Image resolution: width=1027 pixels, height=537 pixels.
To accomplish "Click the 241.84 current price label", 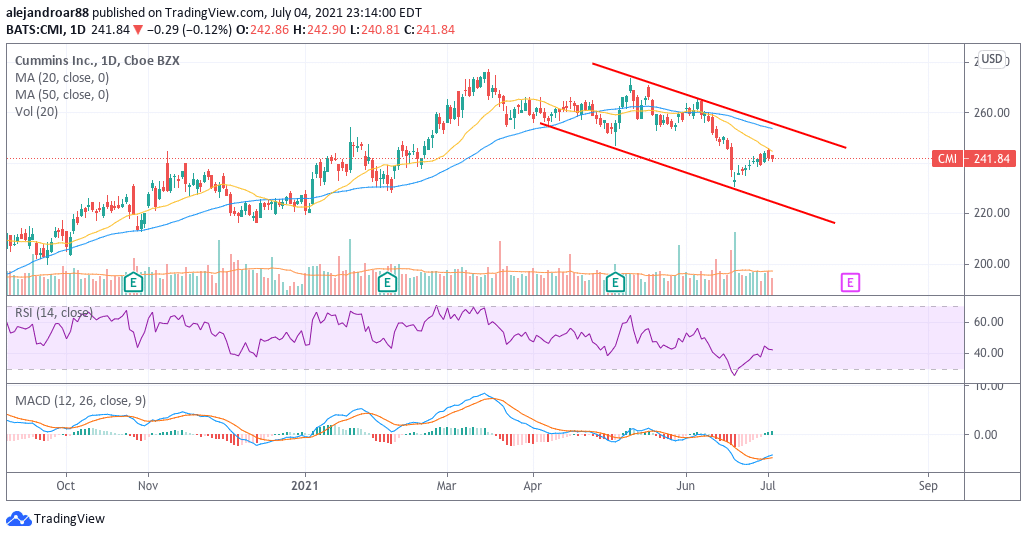I will [x=991, y=158].
